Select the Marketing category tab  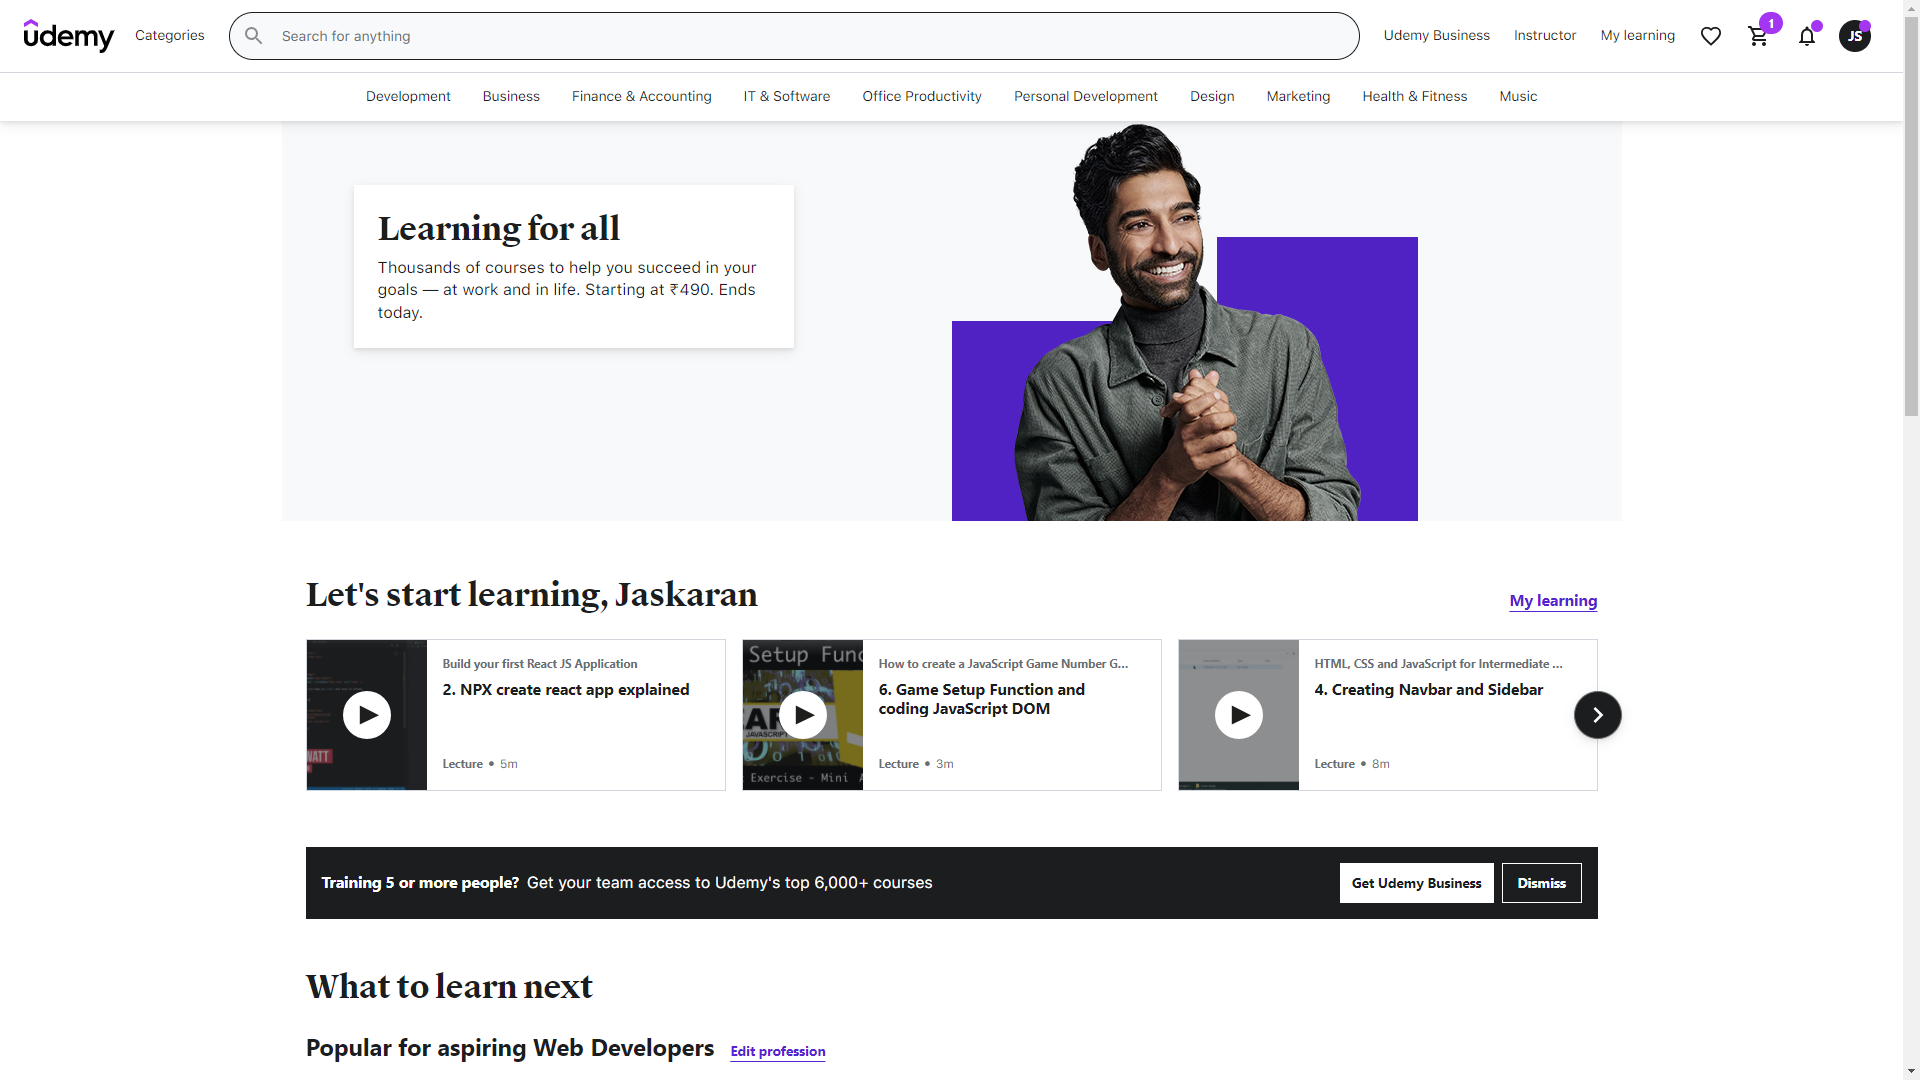pyautogui.click(x=1298, y=96)
